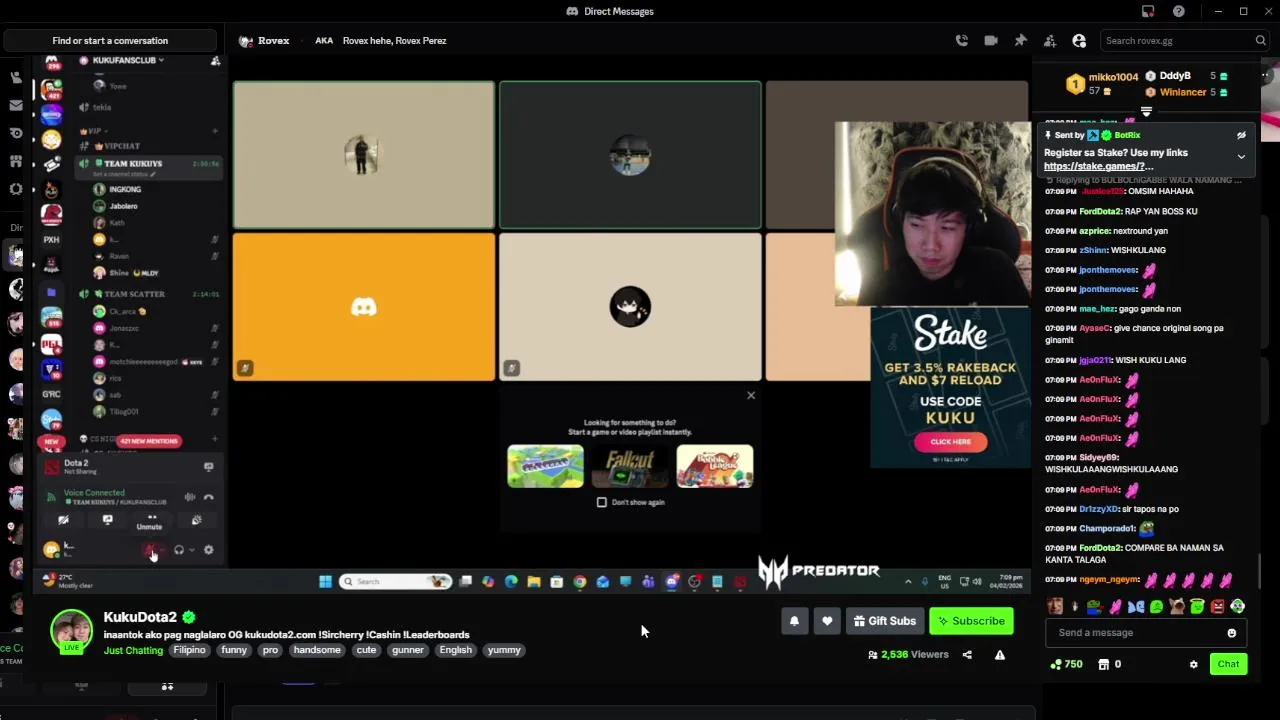Click the Search rovex.gg field
Screen dimensions: 1280x720
click(1185, 41)
